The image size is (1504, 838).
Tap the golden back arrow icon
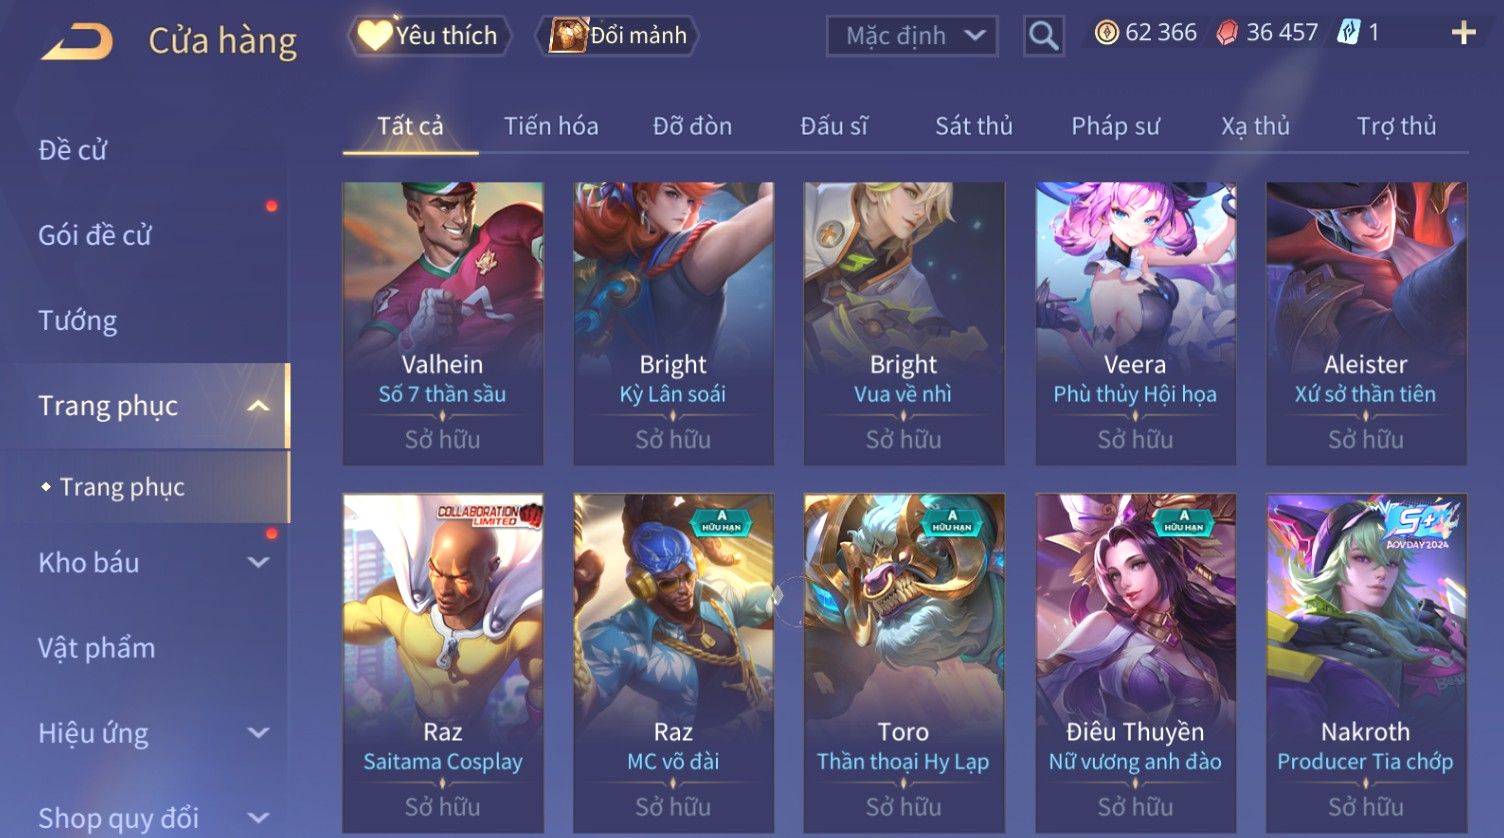77,42
